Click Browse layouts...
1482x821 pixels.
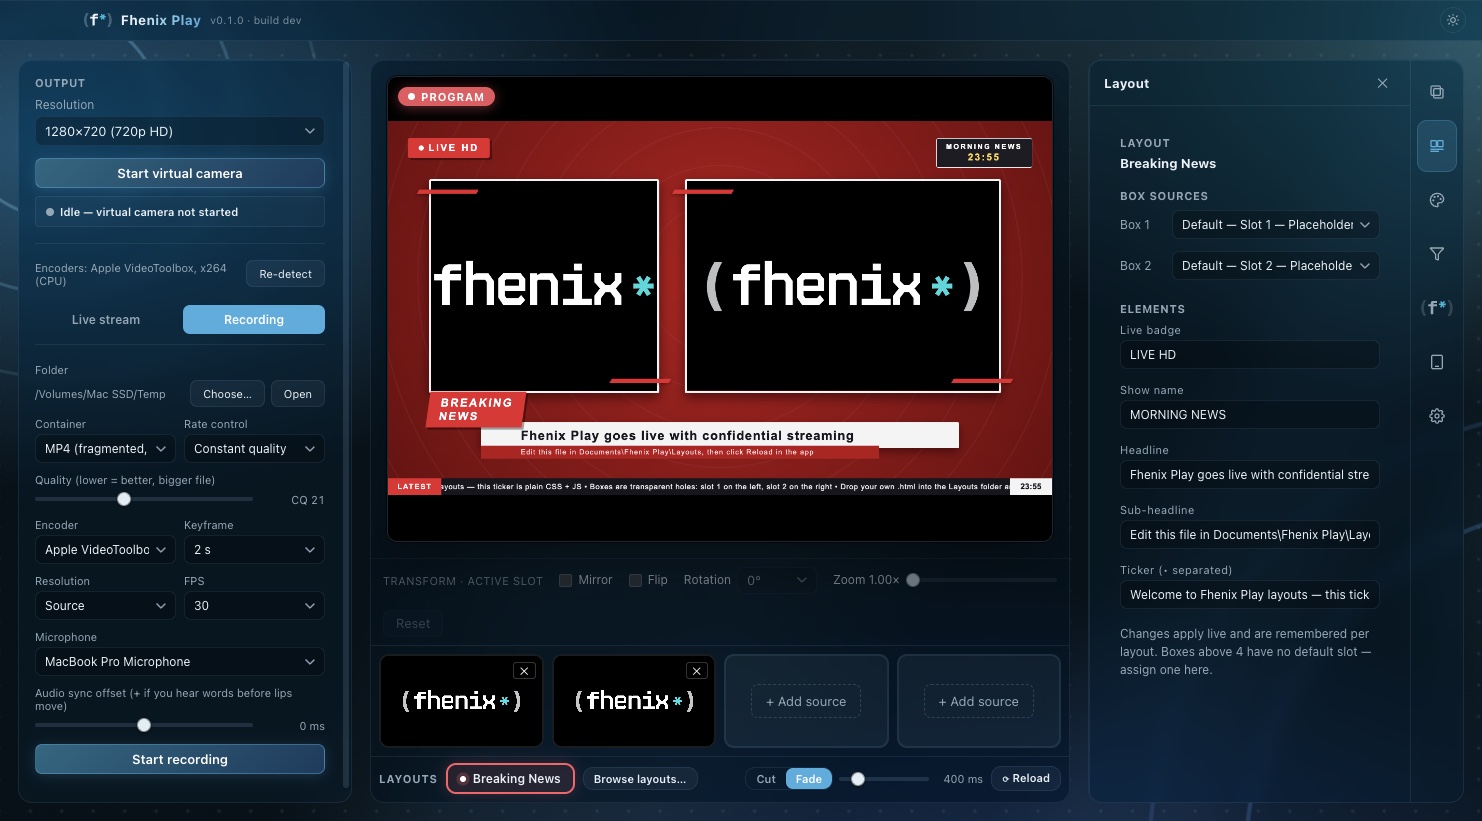640,779
